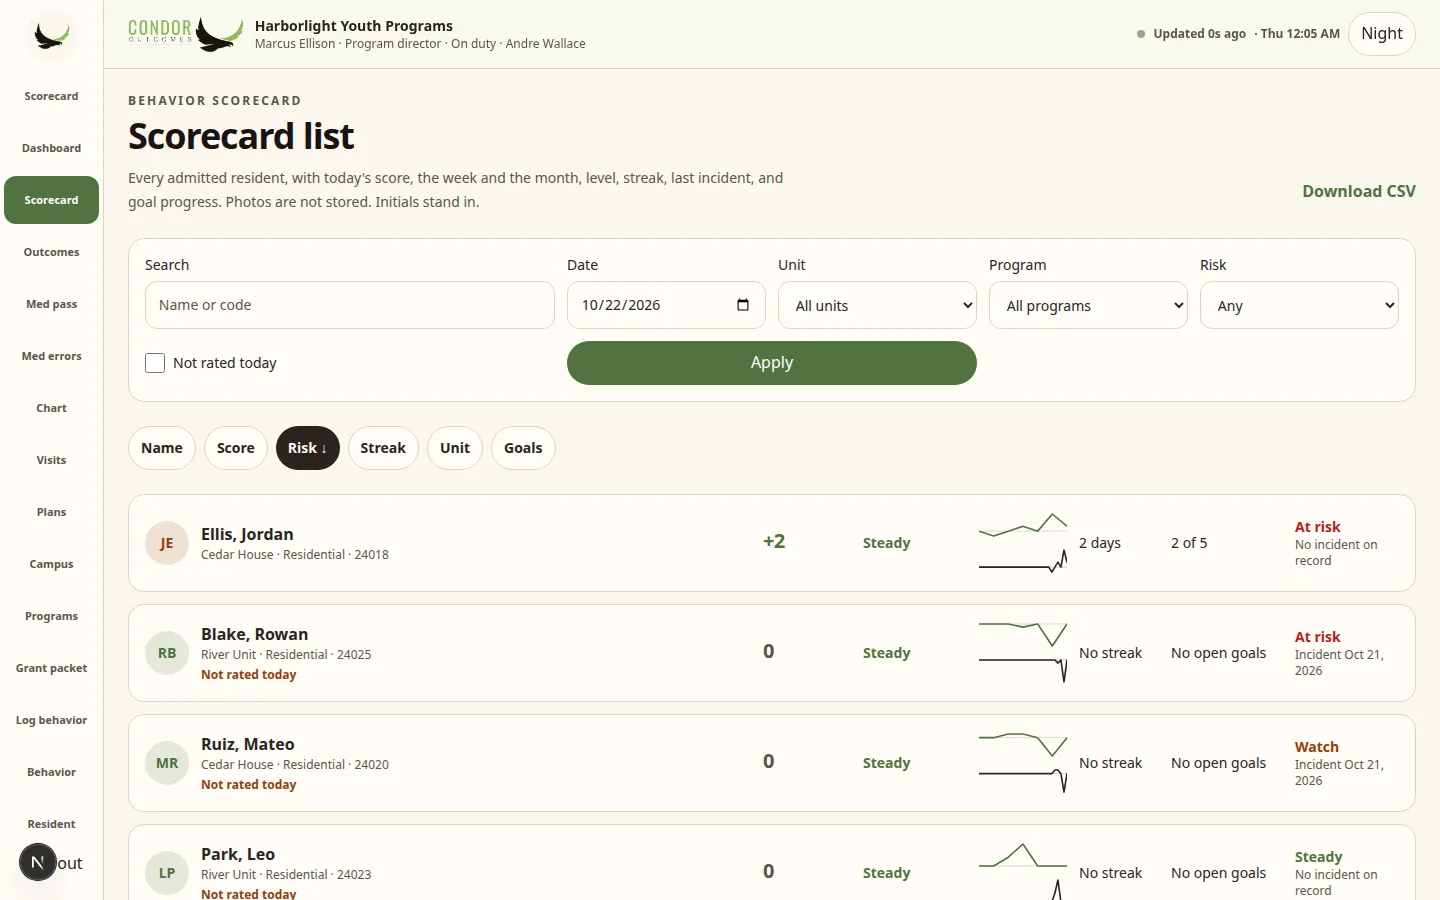Toggle the Night theme button
The height and width of the screenshot is (900, 1440).
click(1382, 34)
